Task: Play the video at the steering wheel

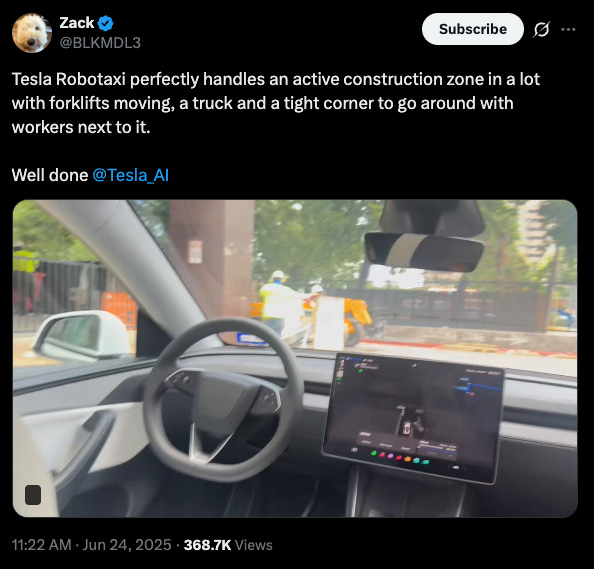Action: point(224,400)
